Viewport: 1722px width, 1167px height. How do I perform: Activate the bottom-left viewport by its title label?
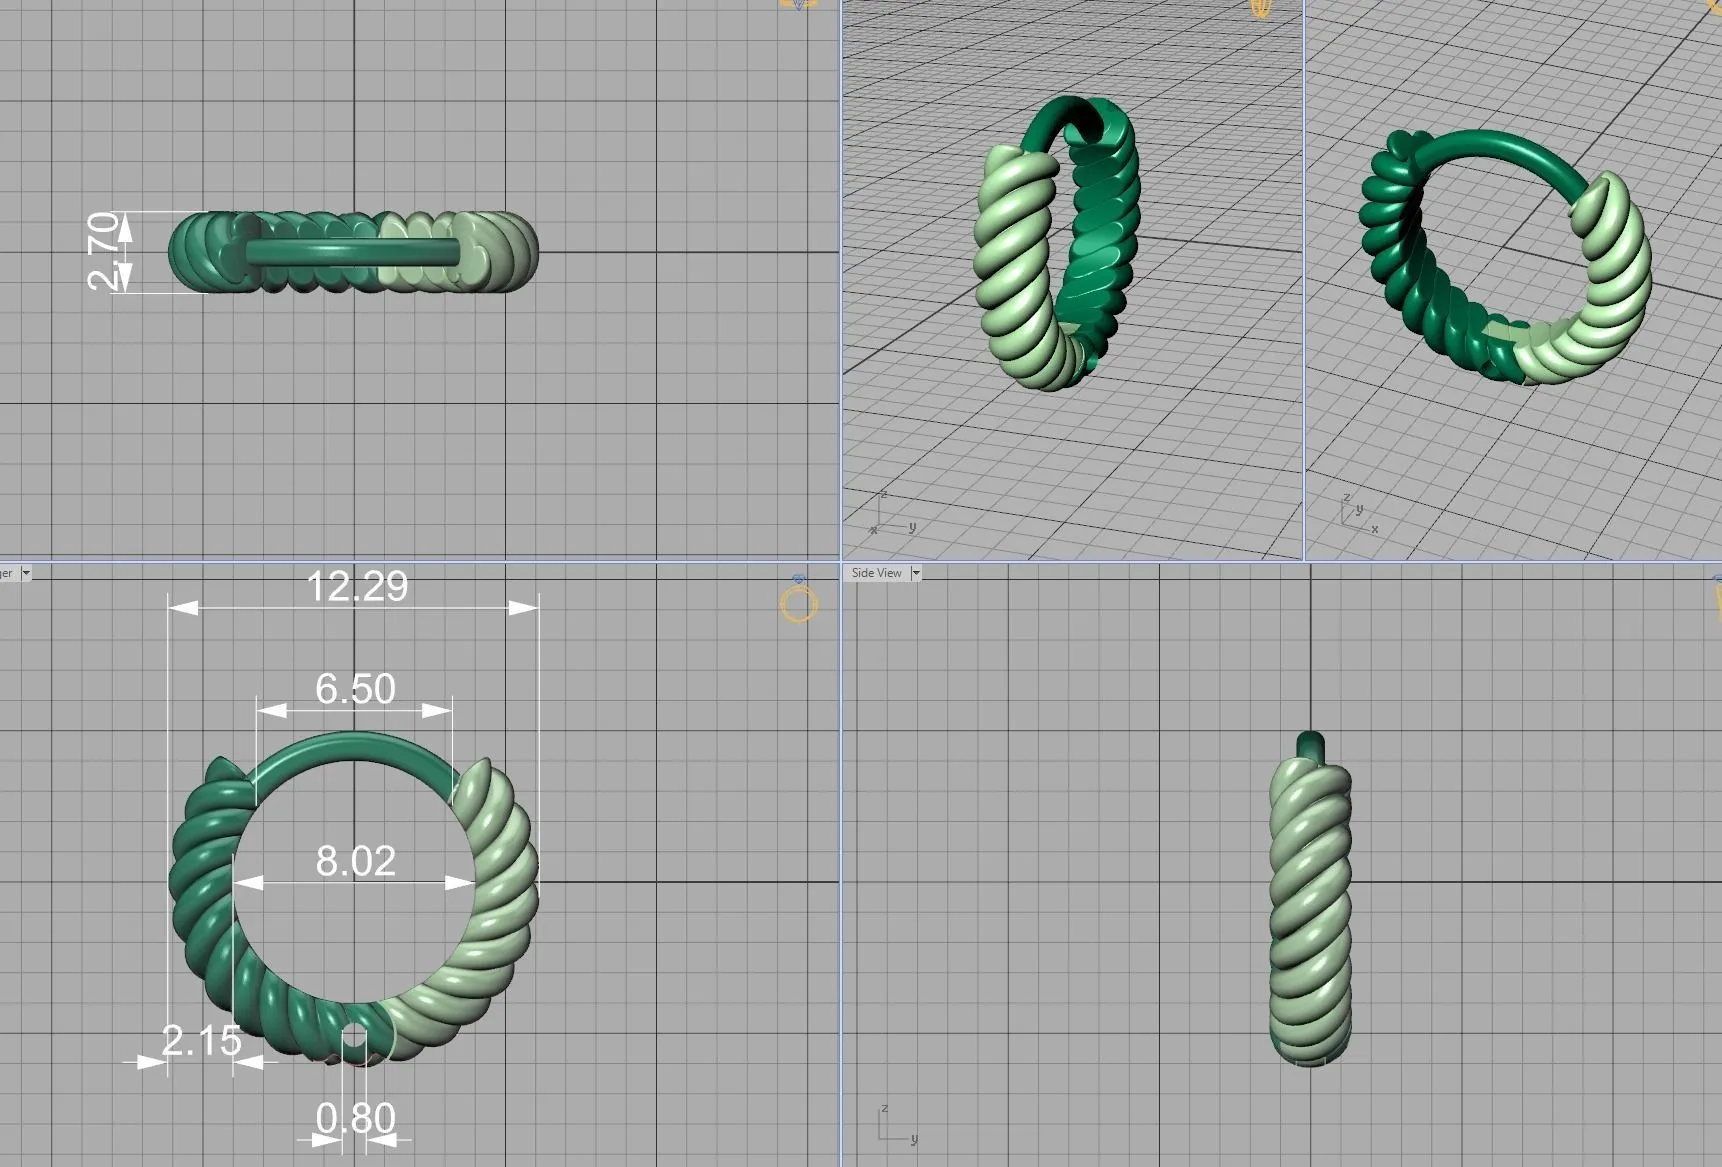point(10,573)
